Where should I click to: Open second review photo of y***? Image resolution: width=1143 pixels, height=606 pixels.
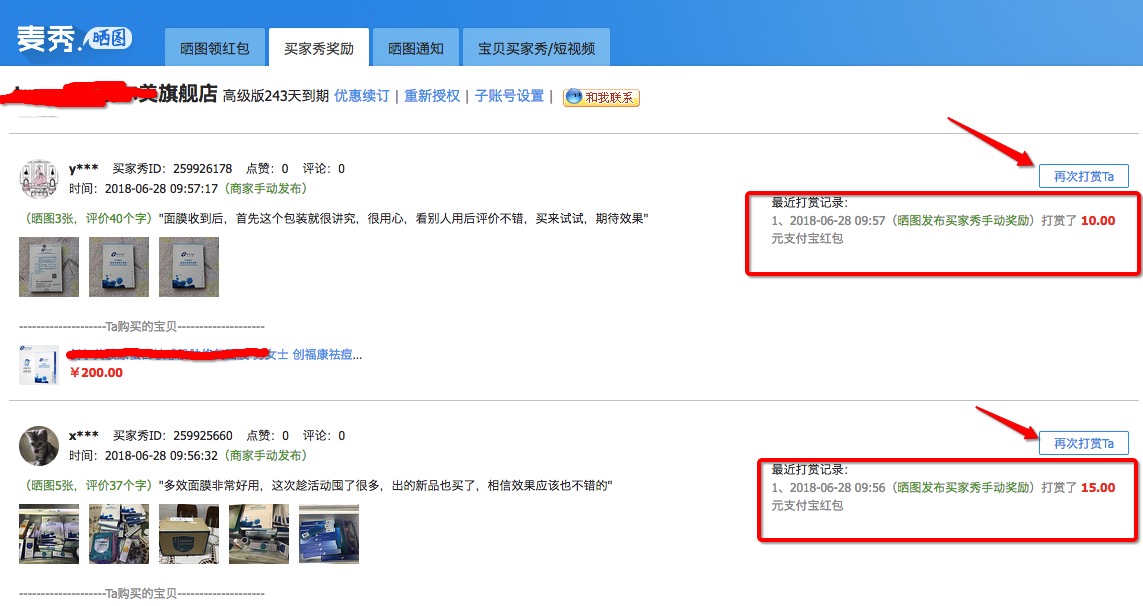click(x=119, y=267)
